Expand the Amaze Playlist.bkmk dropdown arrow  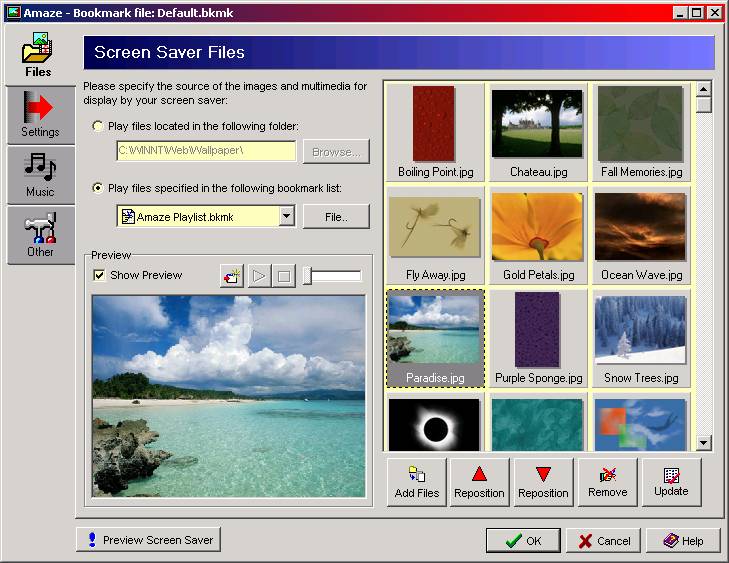(x=287, y=216)
